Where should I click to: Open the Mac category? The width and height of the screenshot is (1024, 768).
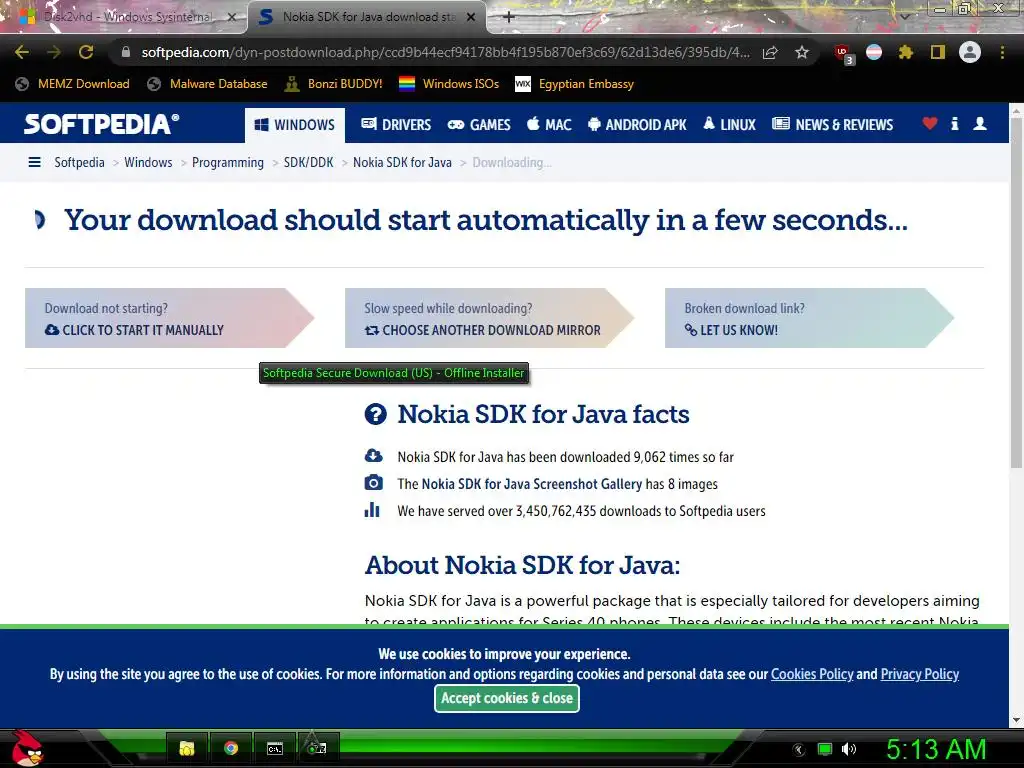point(549,125)
